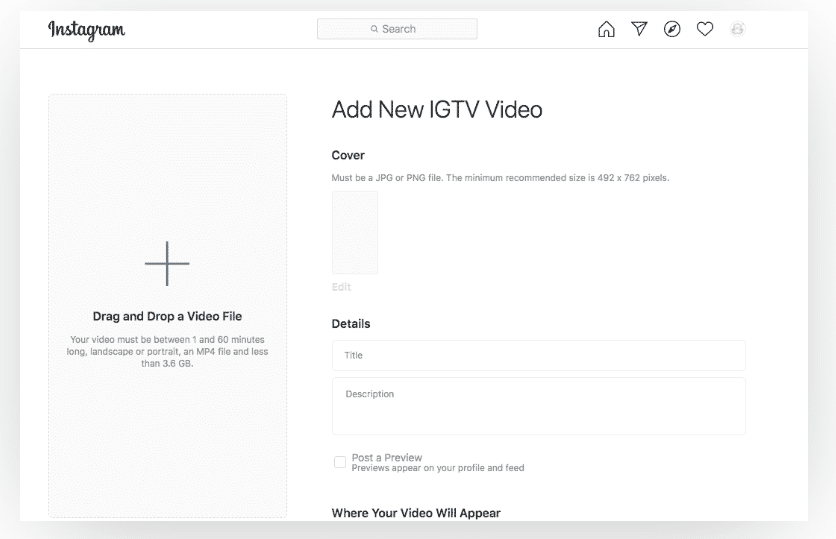Click into the Description text area

tap(538, 406)
